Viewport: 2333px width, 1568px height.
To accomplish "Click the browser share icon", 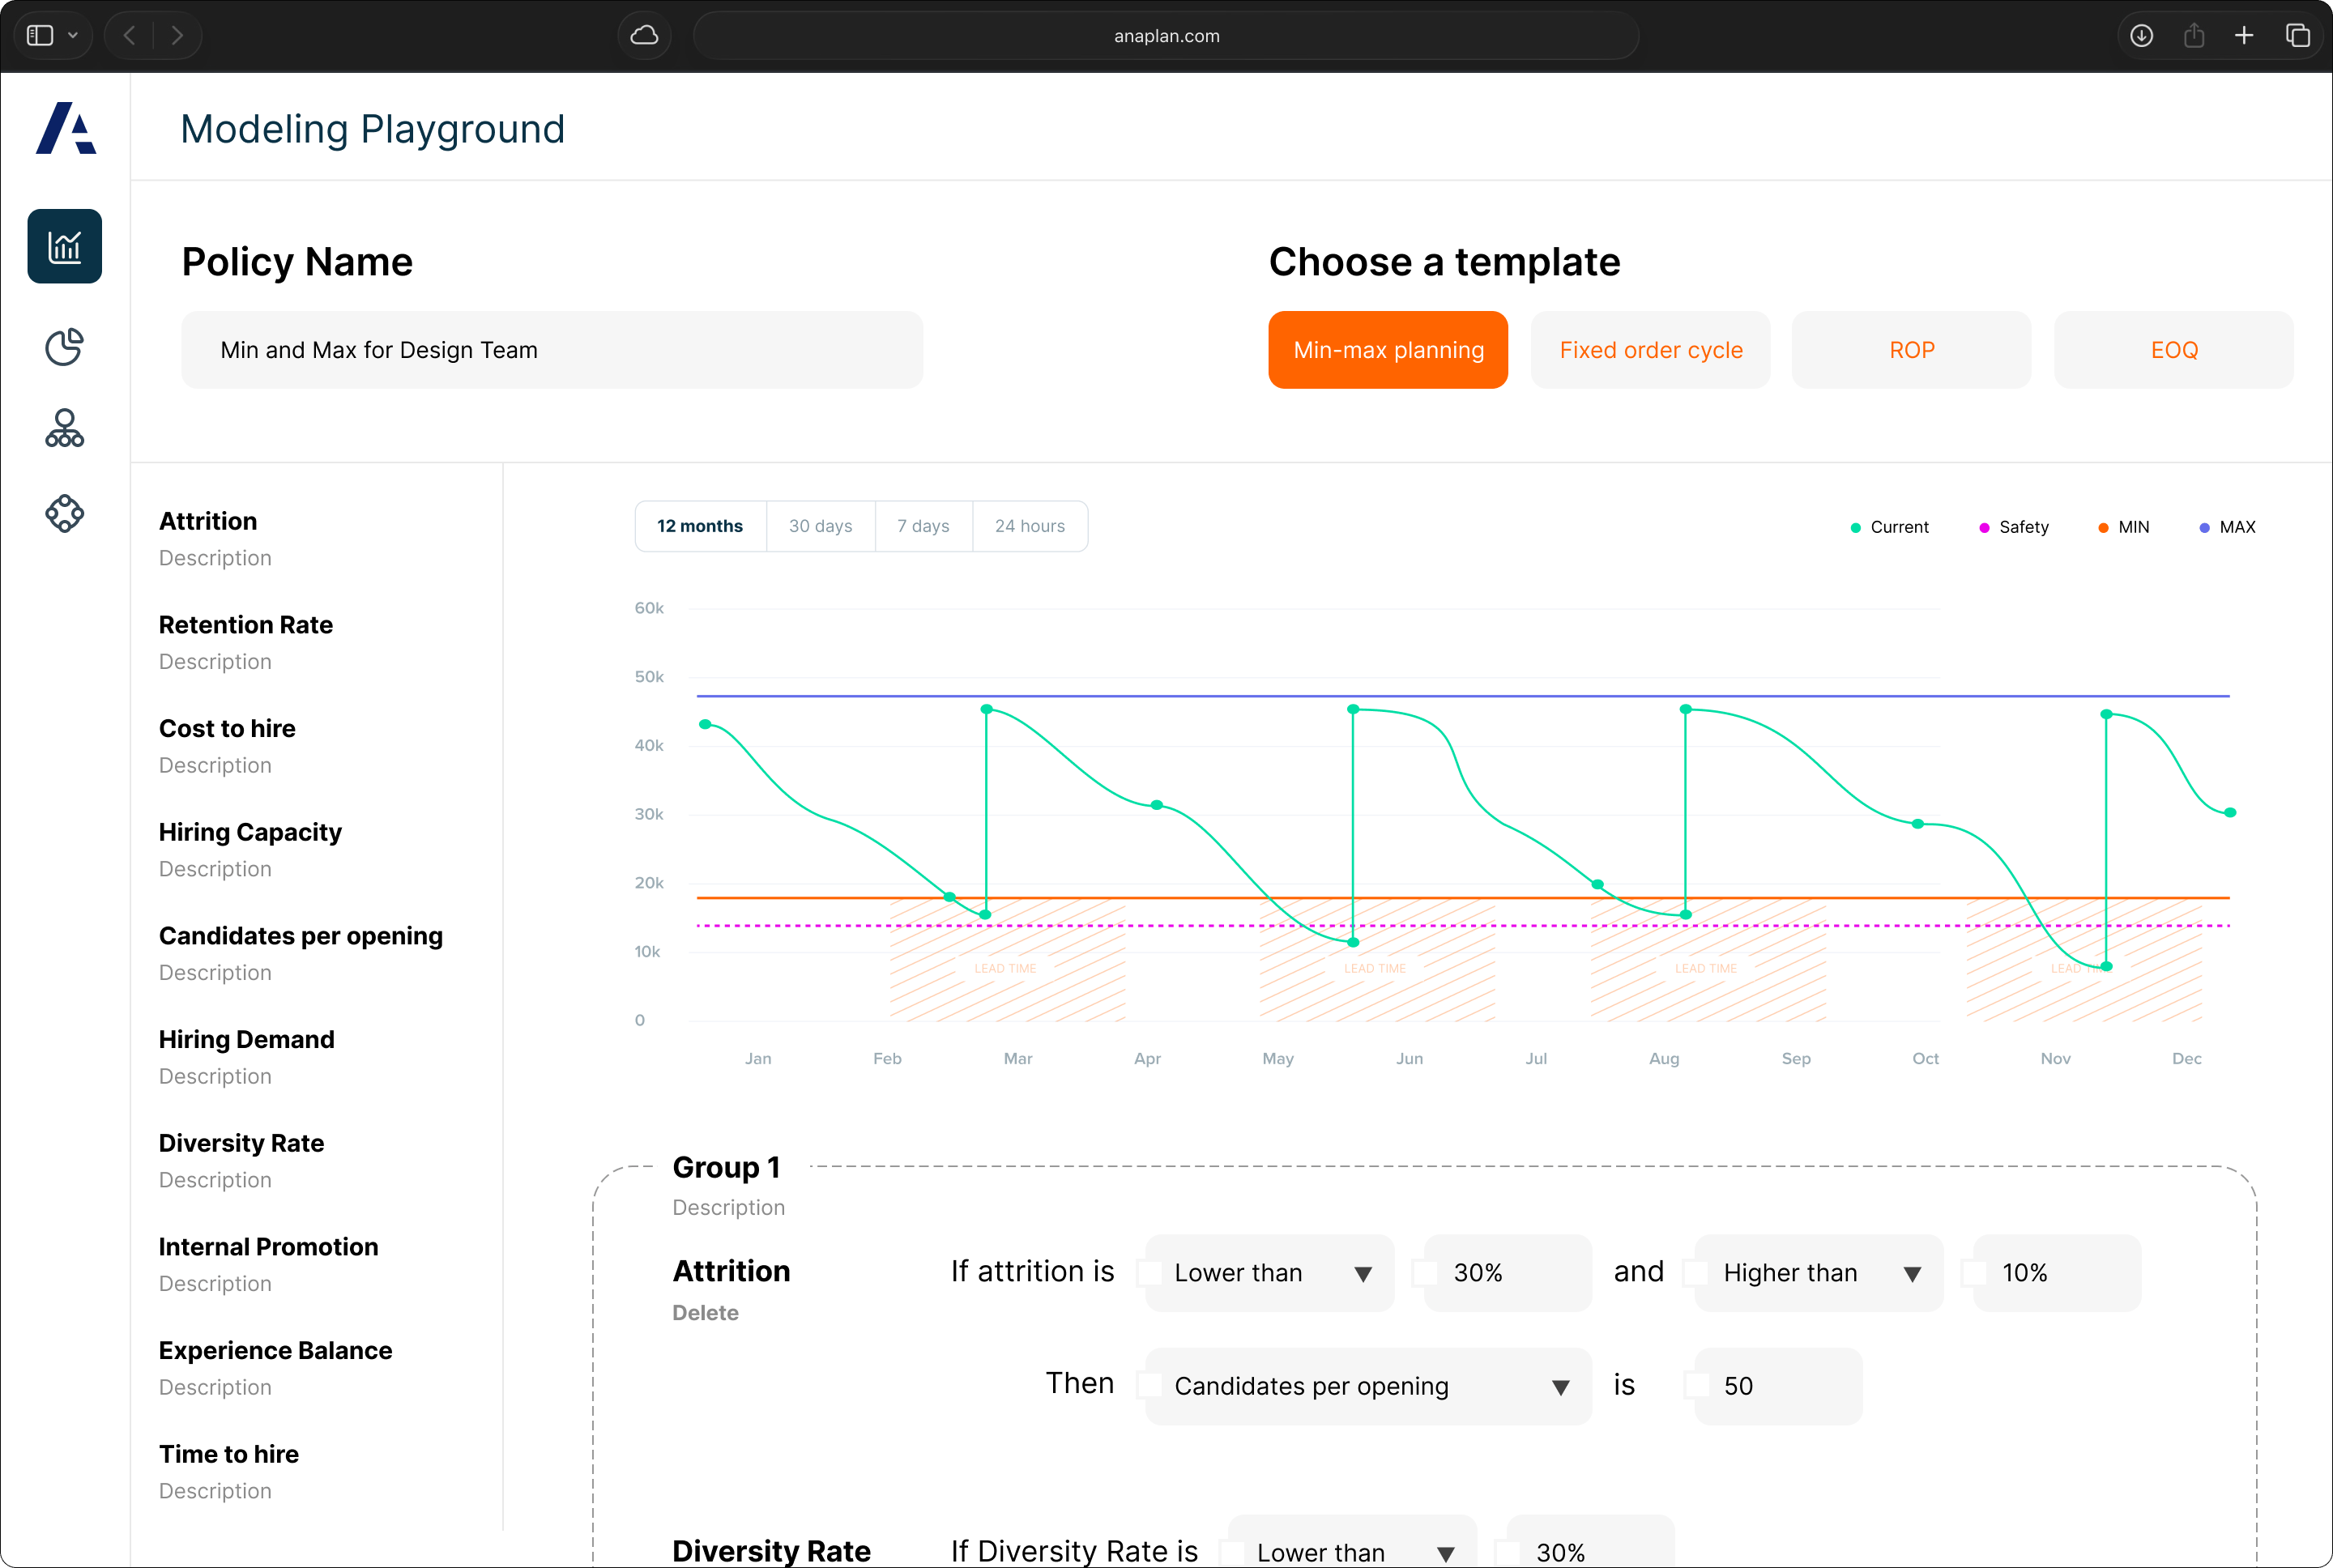I will [2193, 36].
